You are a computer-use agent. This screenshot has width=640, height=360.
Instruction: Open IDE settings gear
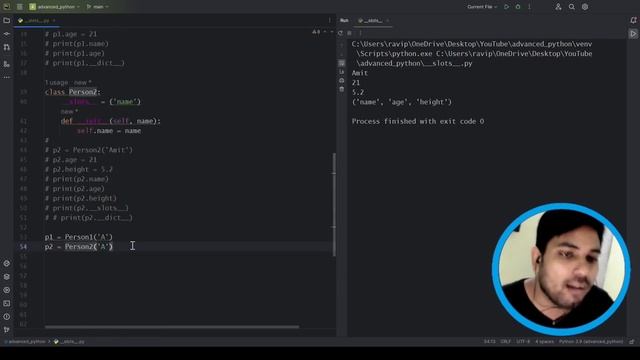(585, 7)
